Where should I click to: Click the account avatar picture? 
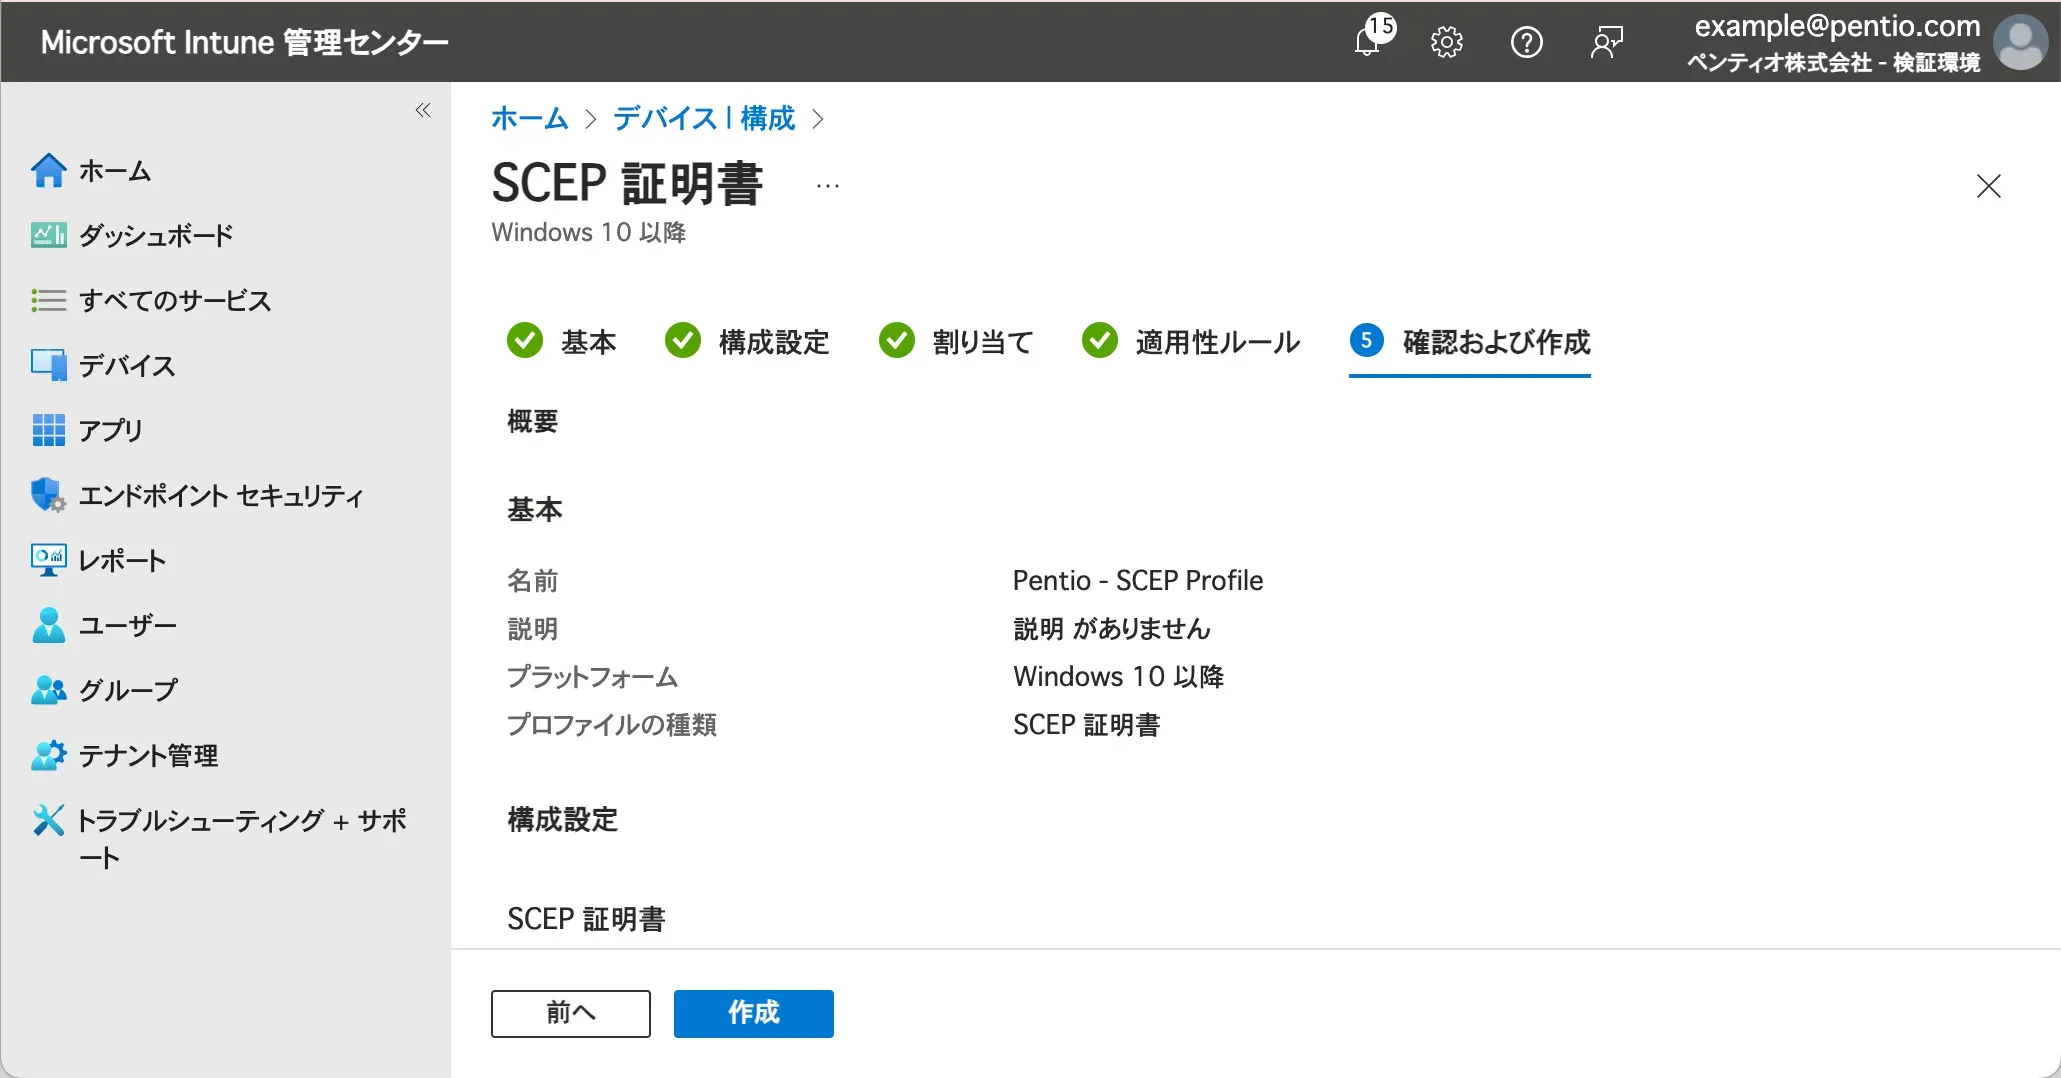click(x=2020, y=42)
